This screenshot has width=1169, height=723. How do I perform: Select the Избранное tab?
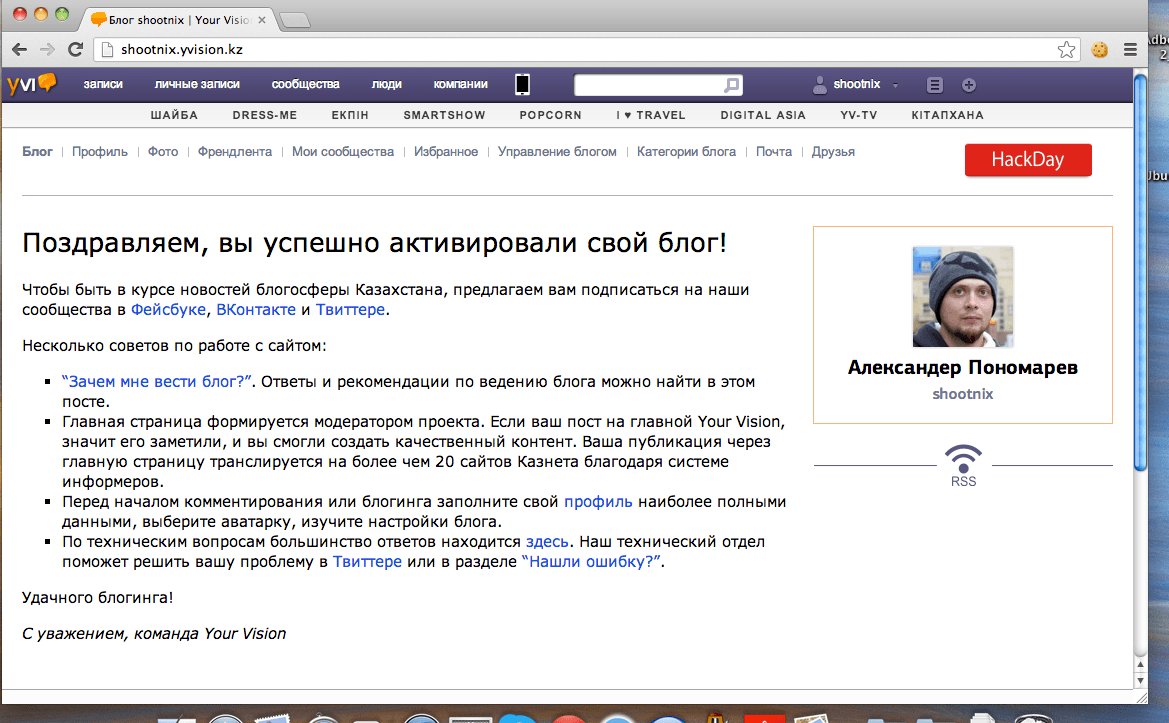(x=446, y=151)
